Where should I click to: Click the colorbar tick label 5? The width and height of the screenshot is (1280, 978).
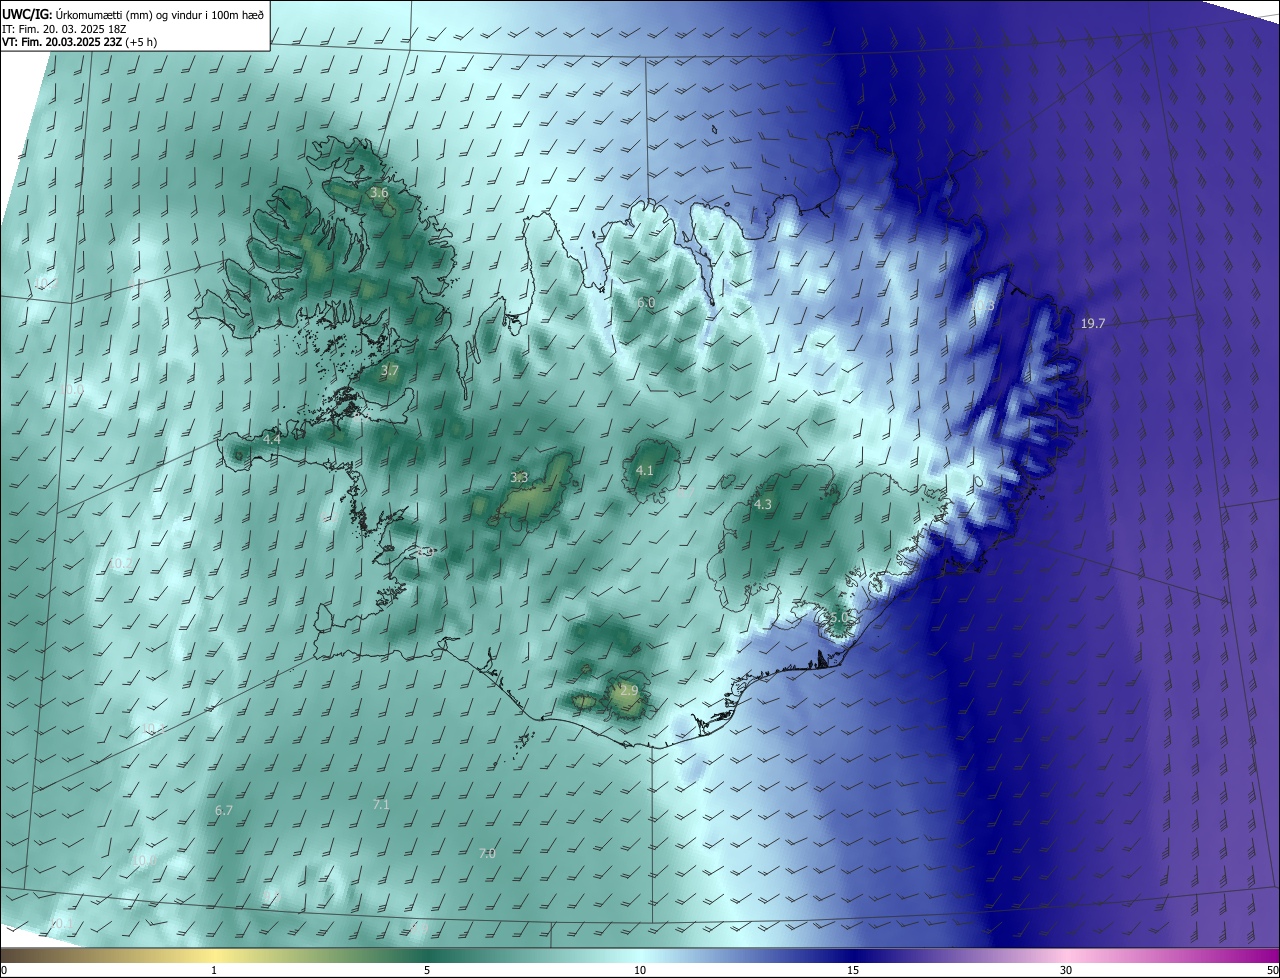click(x=427, y=970)
